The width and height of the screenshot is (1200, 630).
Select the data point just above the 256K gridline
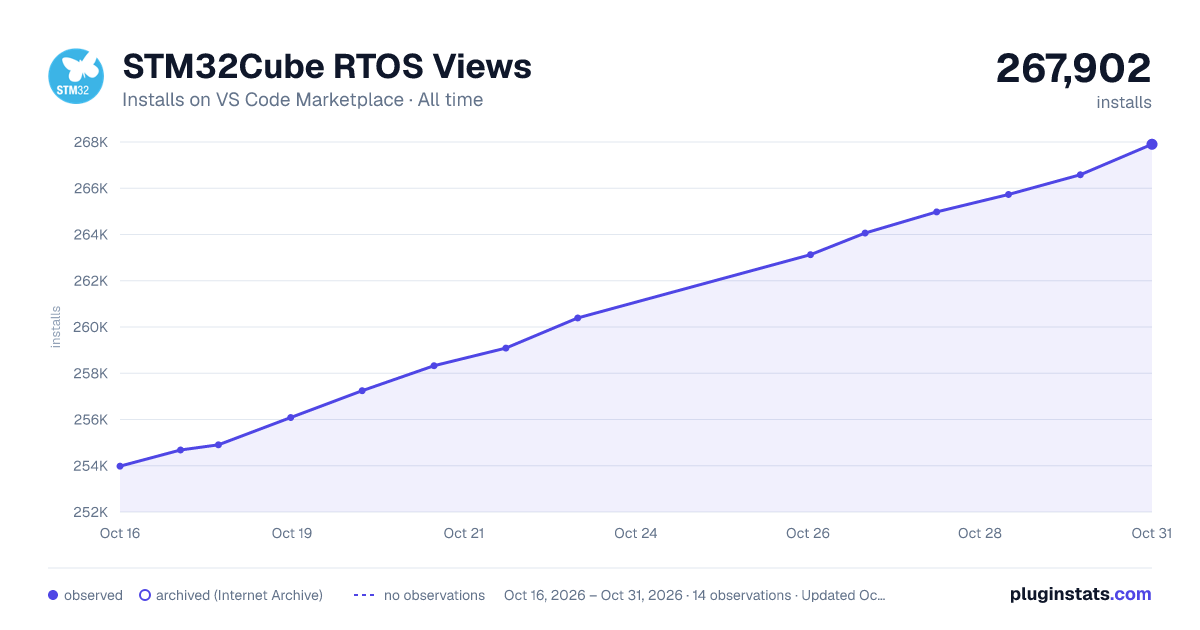290,417
